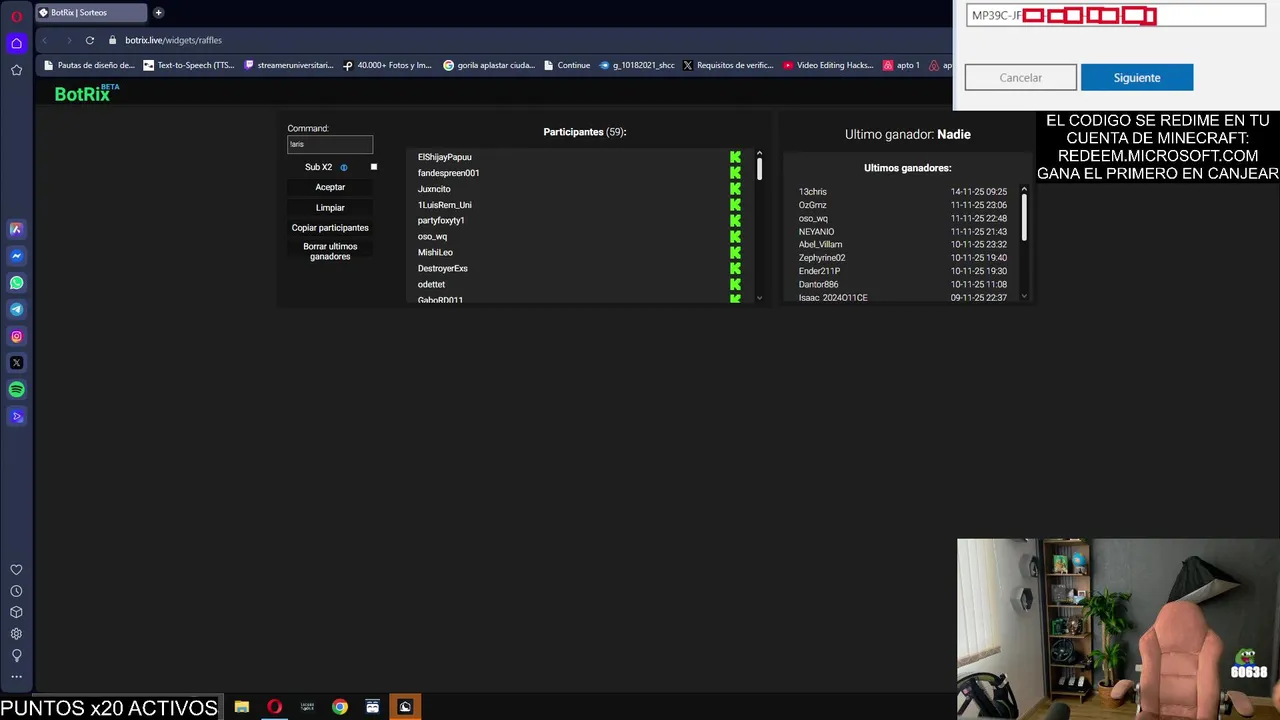This screenshot has width=1280, height=720.
Task: Open settings gear in Opera sidebar
Action: (16, 634)
